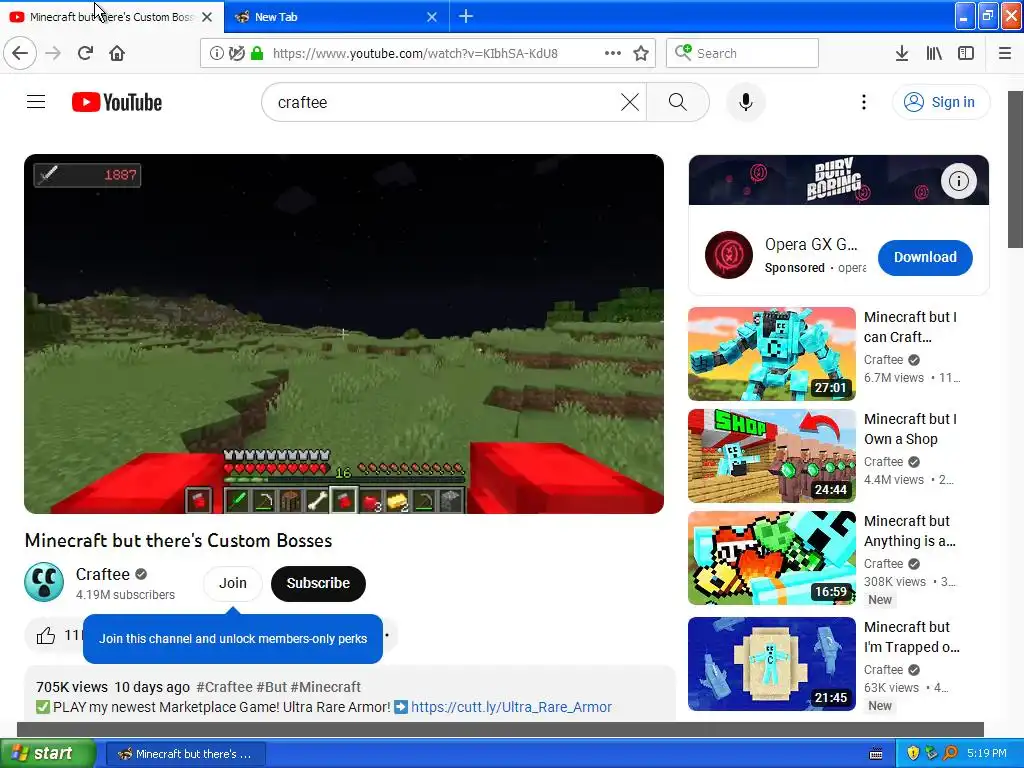1024x768 pixels.
Task: Click the #Minecraft hashtag
Action: coord(325,687)
